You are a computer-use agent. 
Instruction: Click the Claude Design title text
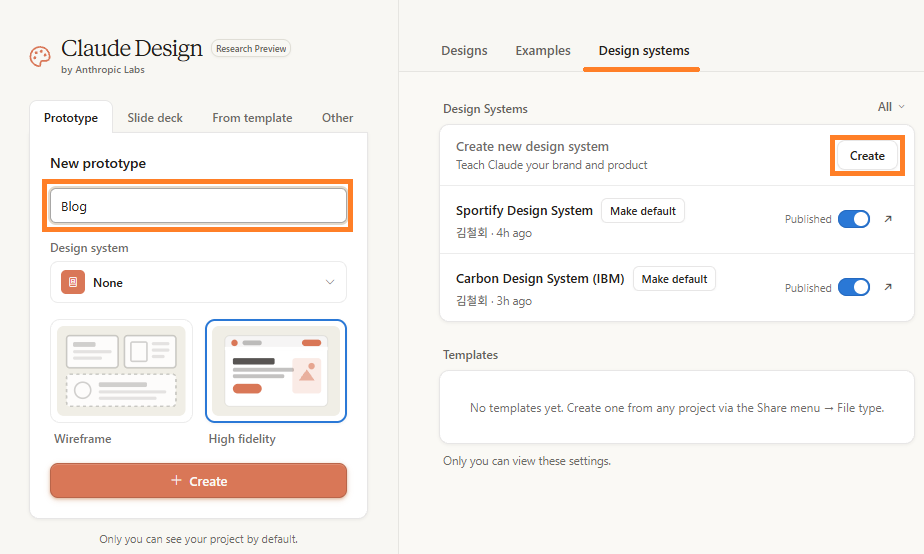click(131, 48)
